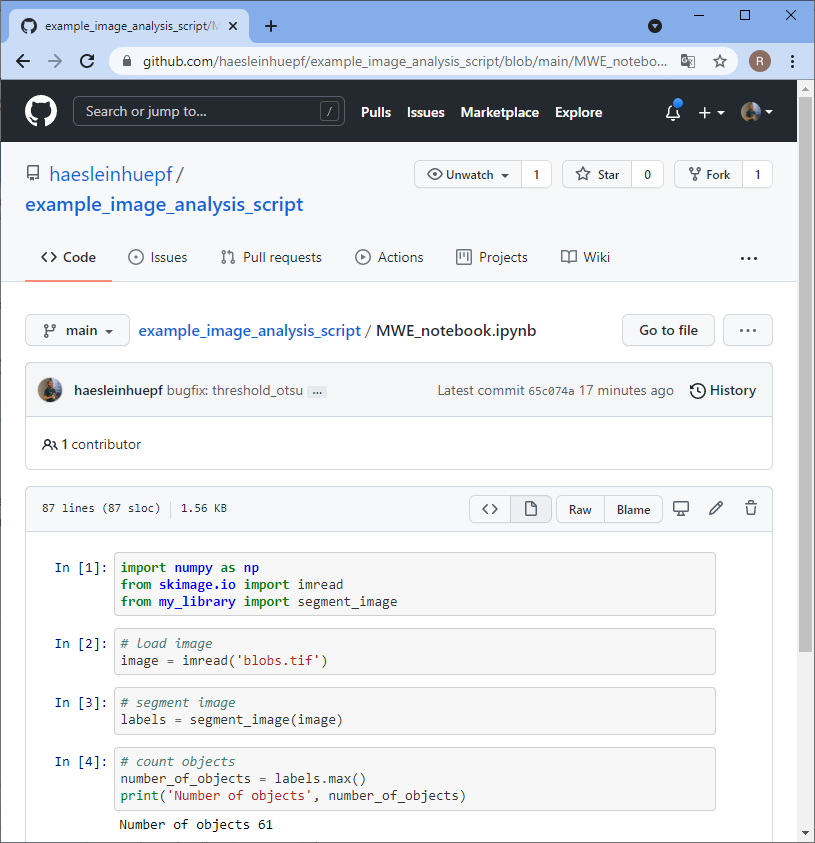Open the History link
This screenshot has height=843, width=815.
click(x=723, y=391)
